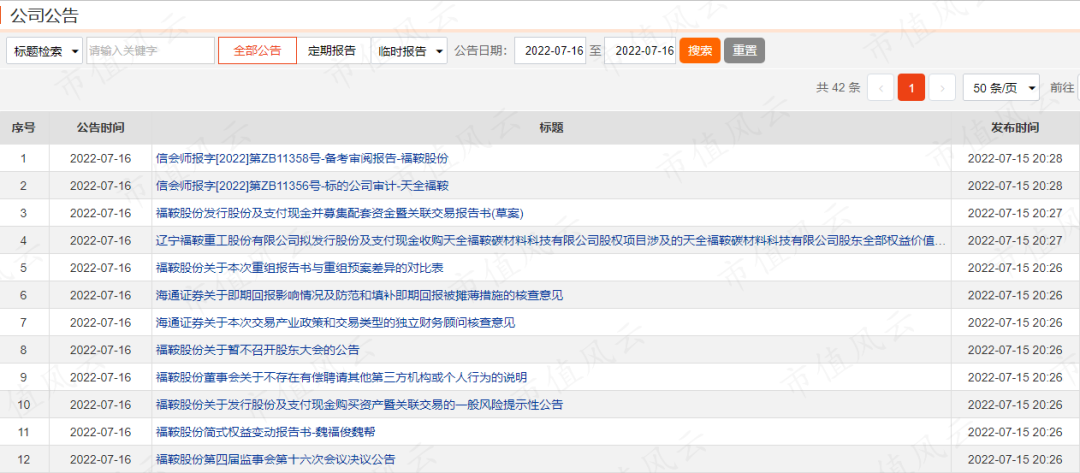Select the 全部公告 tab
The width and height of the screenshot is (1080, 473).
click(x=258, y=51)
